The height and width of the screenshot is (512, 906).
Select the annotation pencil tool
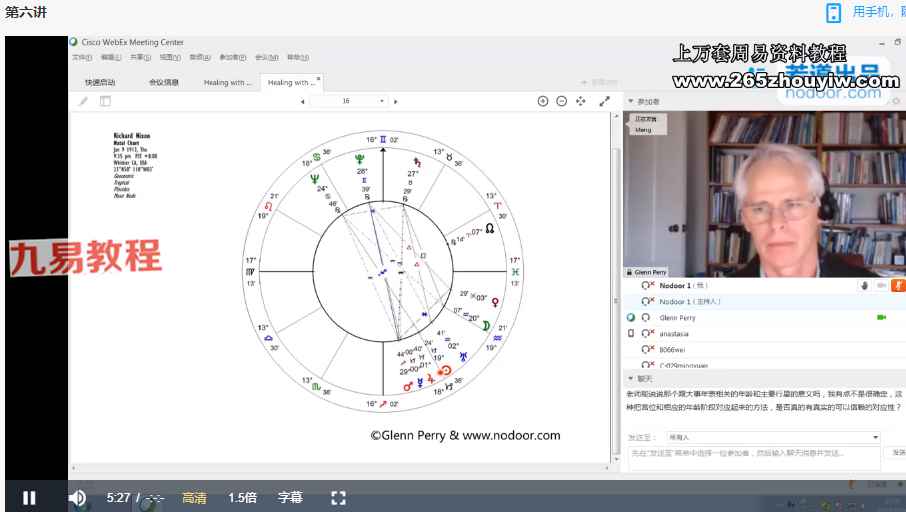(x=84, y=101)
